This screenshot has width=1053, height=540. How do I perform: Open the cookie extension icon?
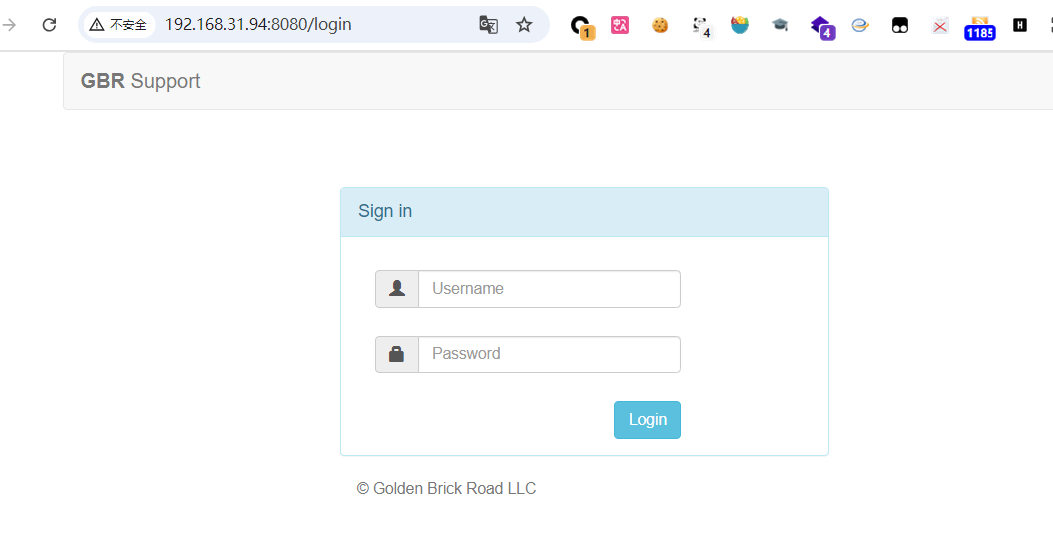point(660,26)
